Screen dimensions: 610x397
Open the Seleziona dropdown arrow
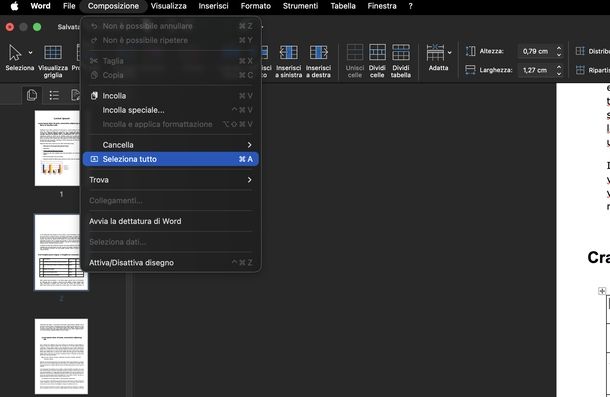coord(30,53)
